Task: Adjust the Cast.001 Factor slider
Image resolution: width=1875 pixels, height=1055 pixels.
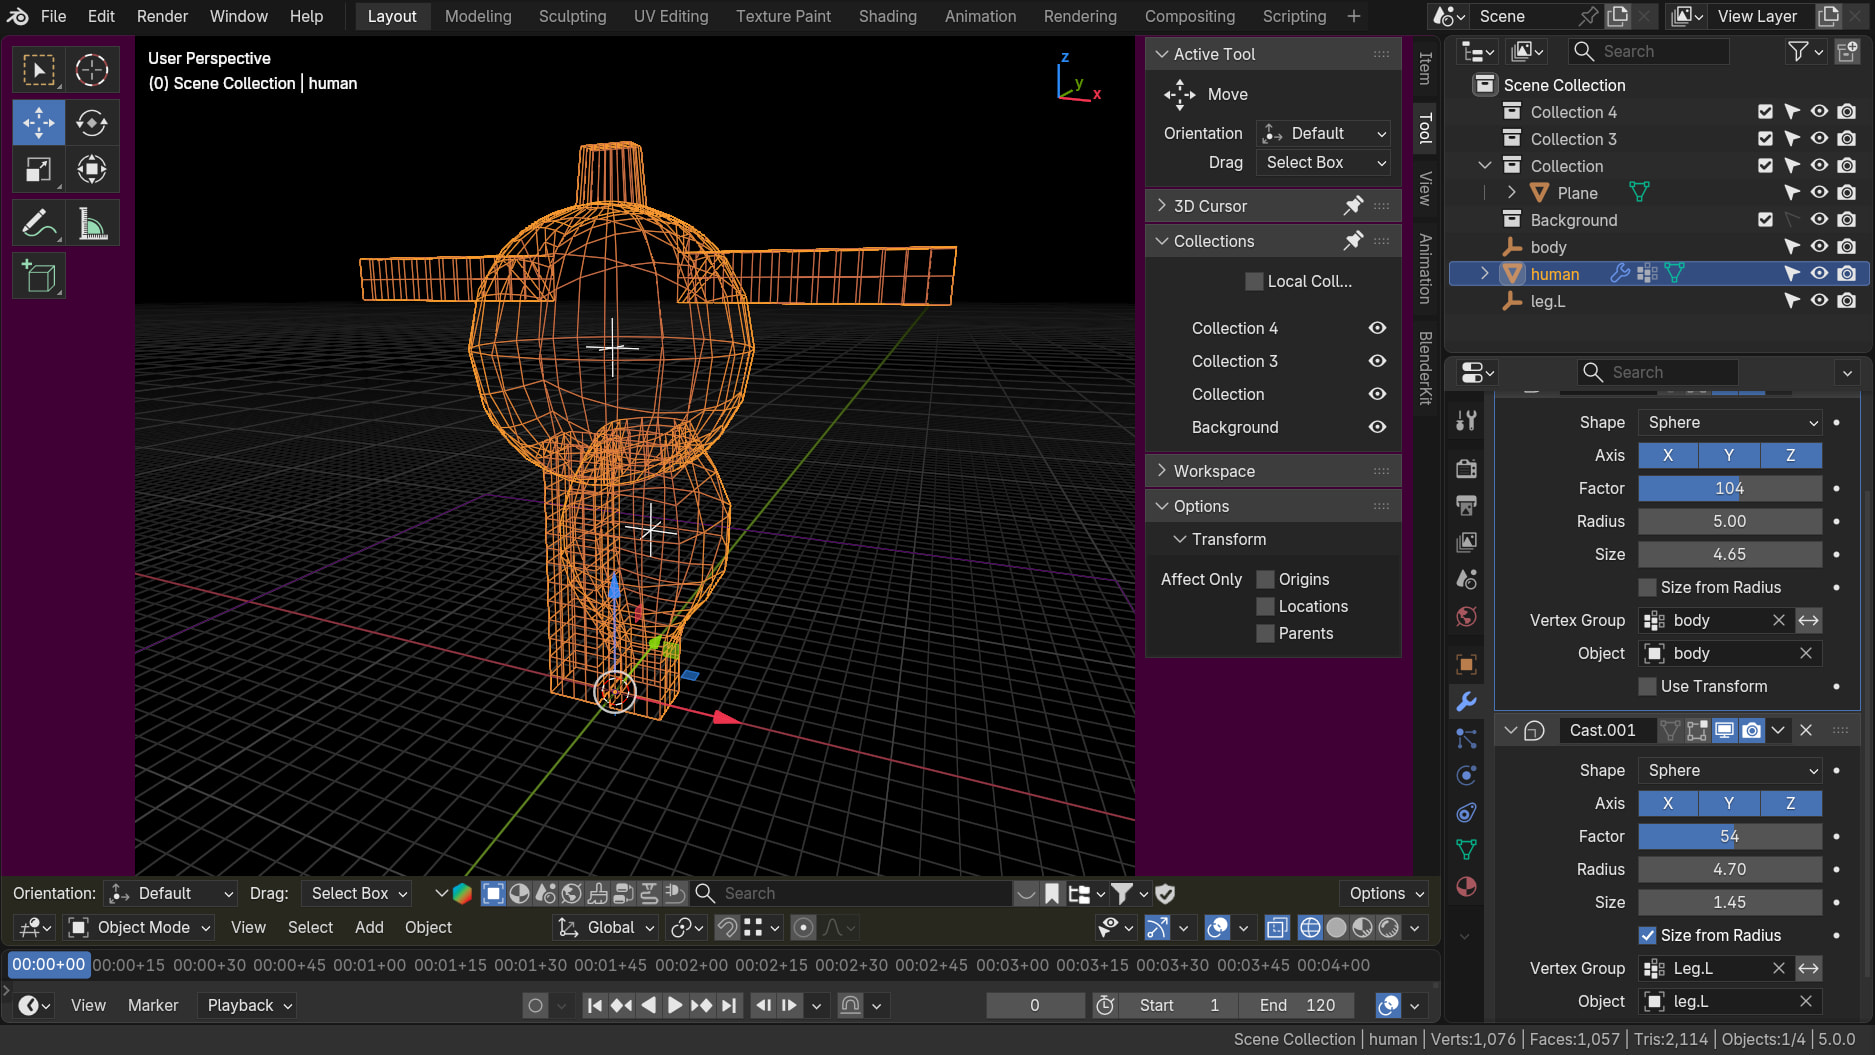Action: 1729,836
